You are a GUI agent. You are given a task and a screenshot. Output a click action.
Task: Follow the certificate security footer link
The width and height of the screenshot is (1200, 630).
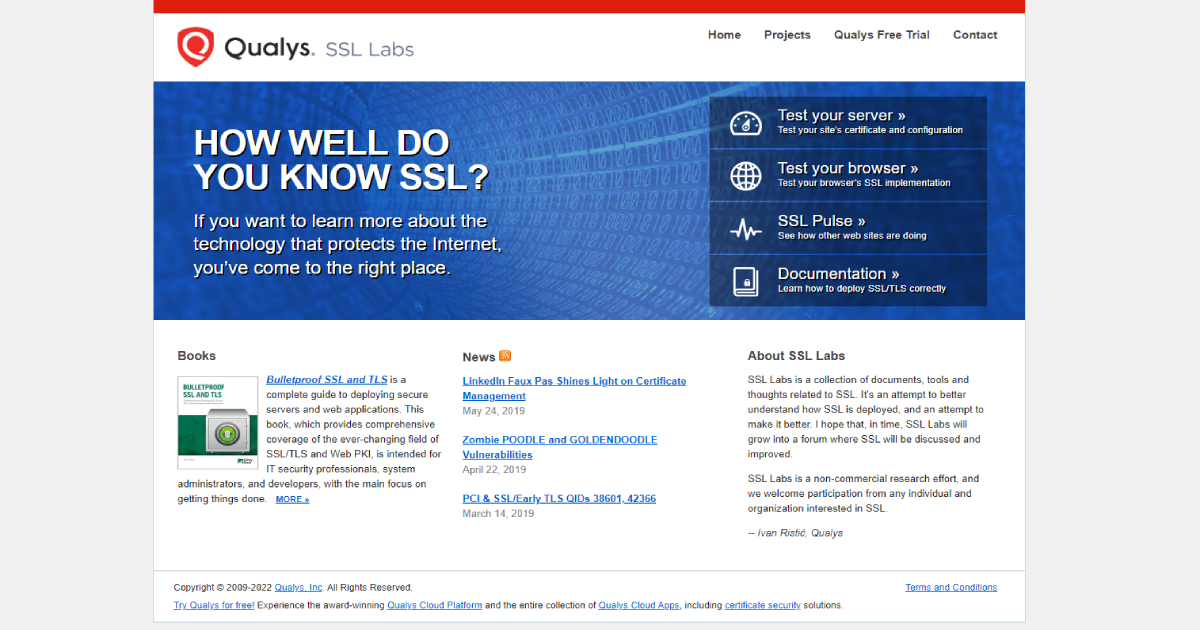point(763,605)
